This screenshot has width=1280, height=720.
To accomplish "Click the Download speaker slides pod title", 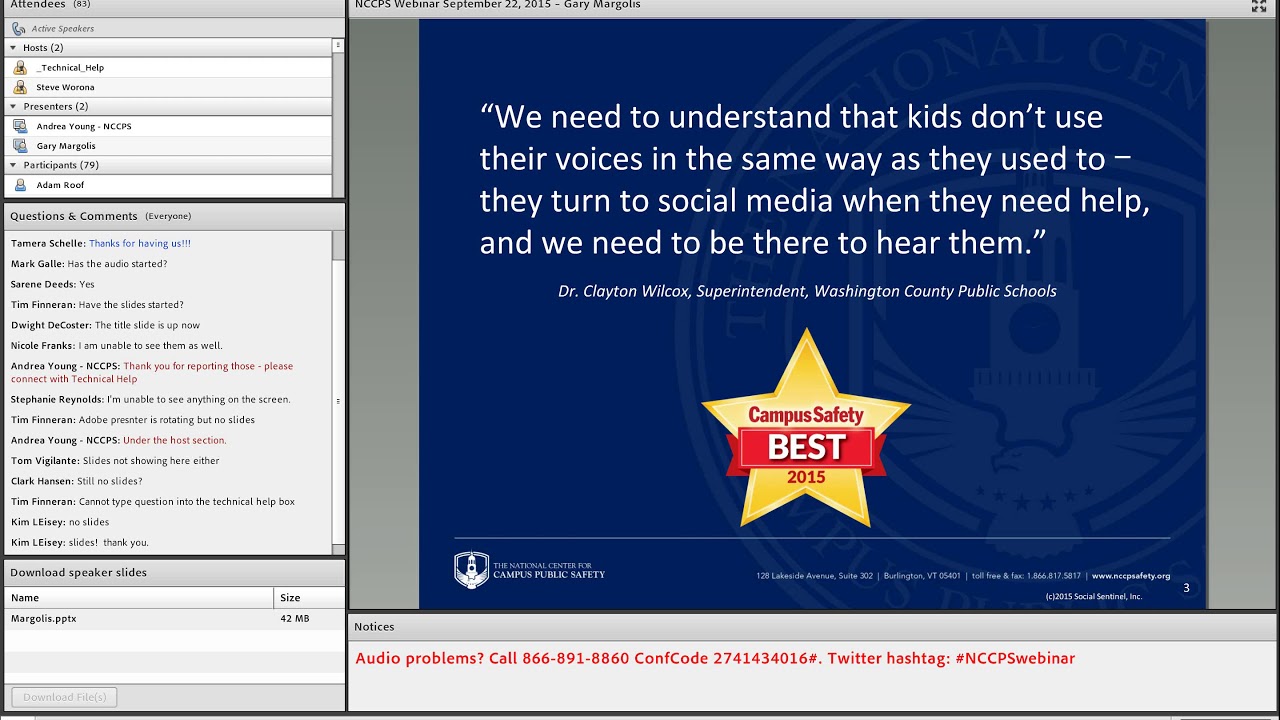I will tap(78, 573).
